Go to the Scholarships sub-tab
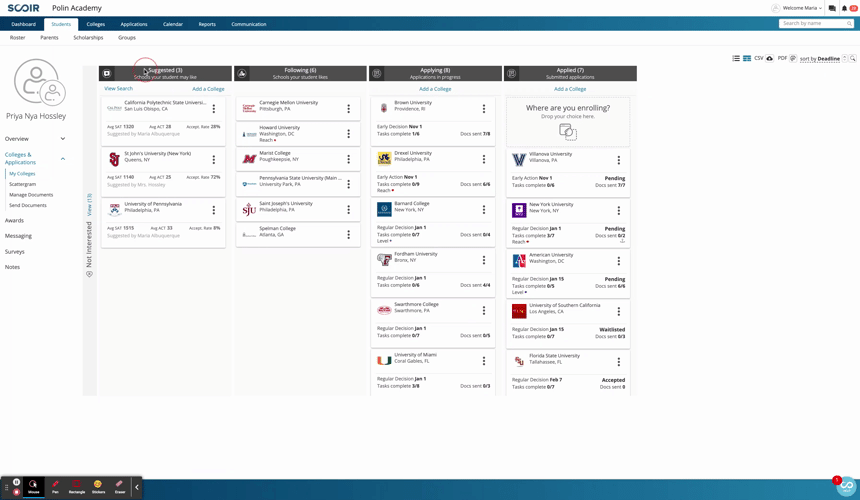Image resolution: width=860 pixels, height=500 pixels. 88,38
